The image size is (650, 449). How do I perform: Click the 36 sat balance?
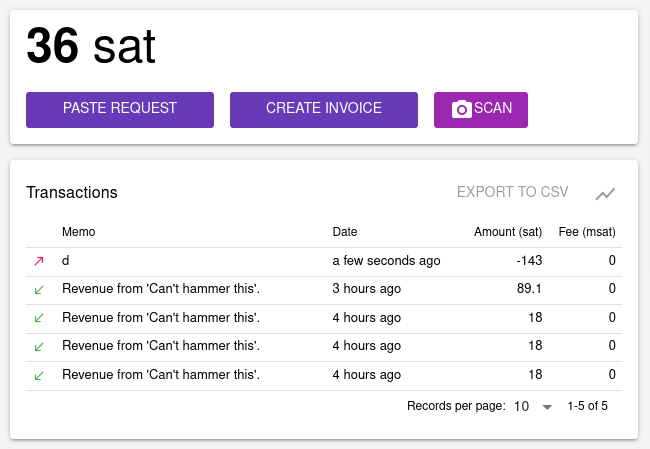pyautogui.click(x=91, y=46)
